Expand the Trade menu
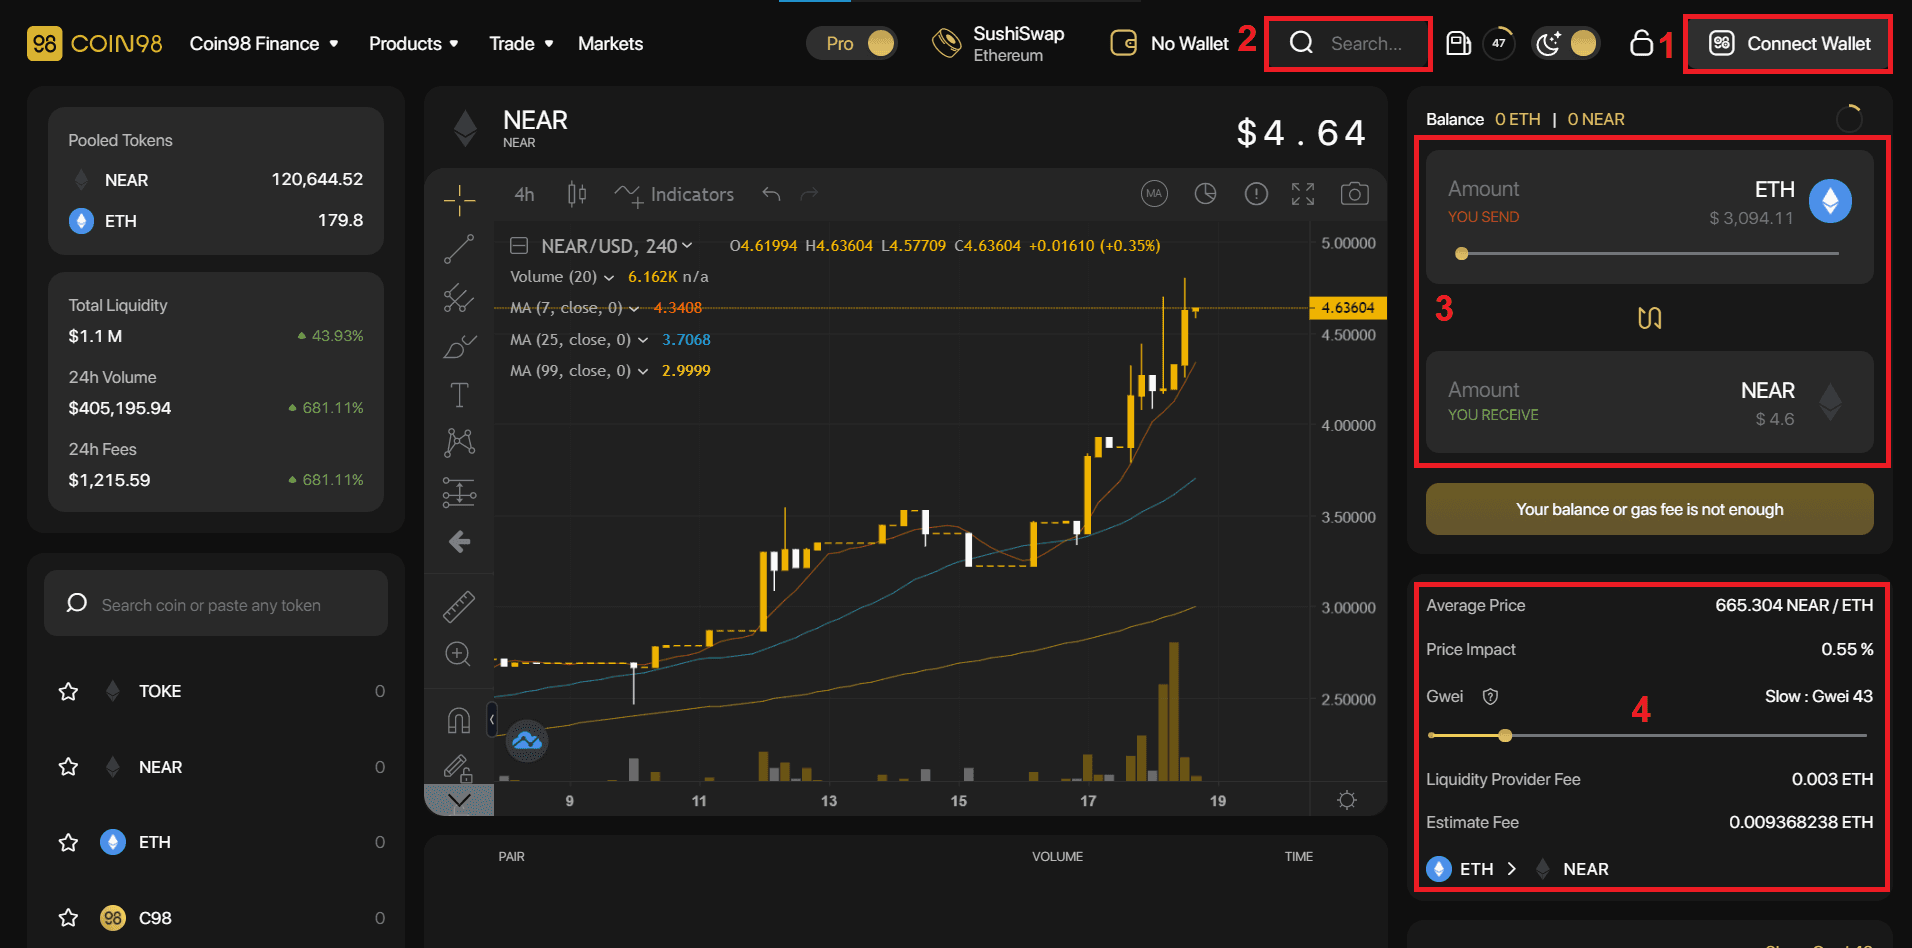Image resolution: width=1912 pixels, height=948 pixels. coord(521,44)
